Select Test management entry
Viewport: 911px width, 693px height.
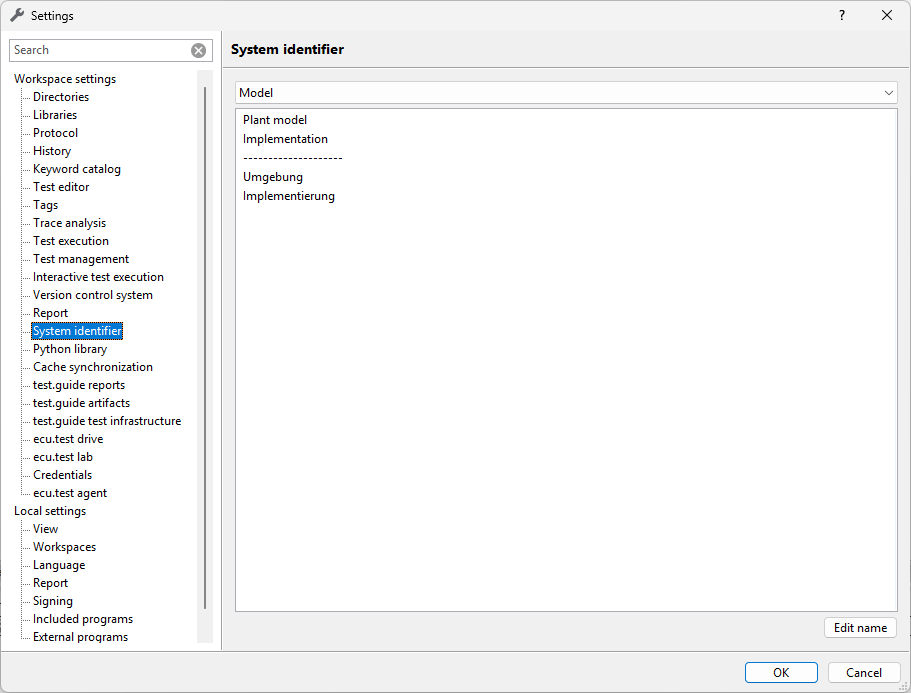(x=81, y=259)
